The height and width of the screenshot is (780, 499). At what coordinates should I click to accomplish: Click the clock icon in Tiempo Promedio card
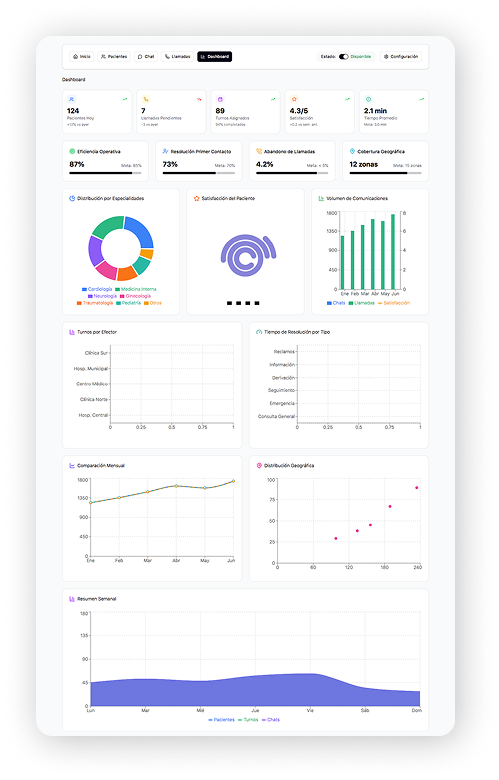[368, 99]
